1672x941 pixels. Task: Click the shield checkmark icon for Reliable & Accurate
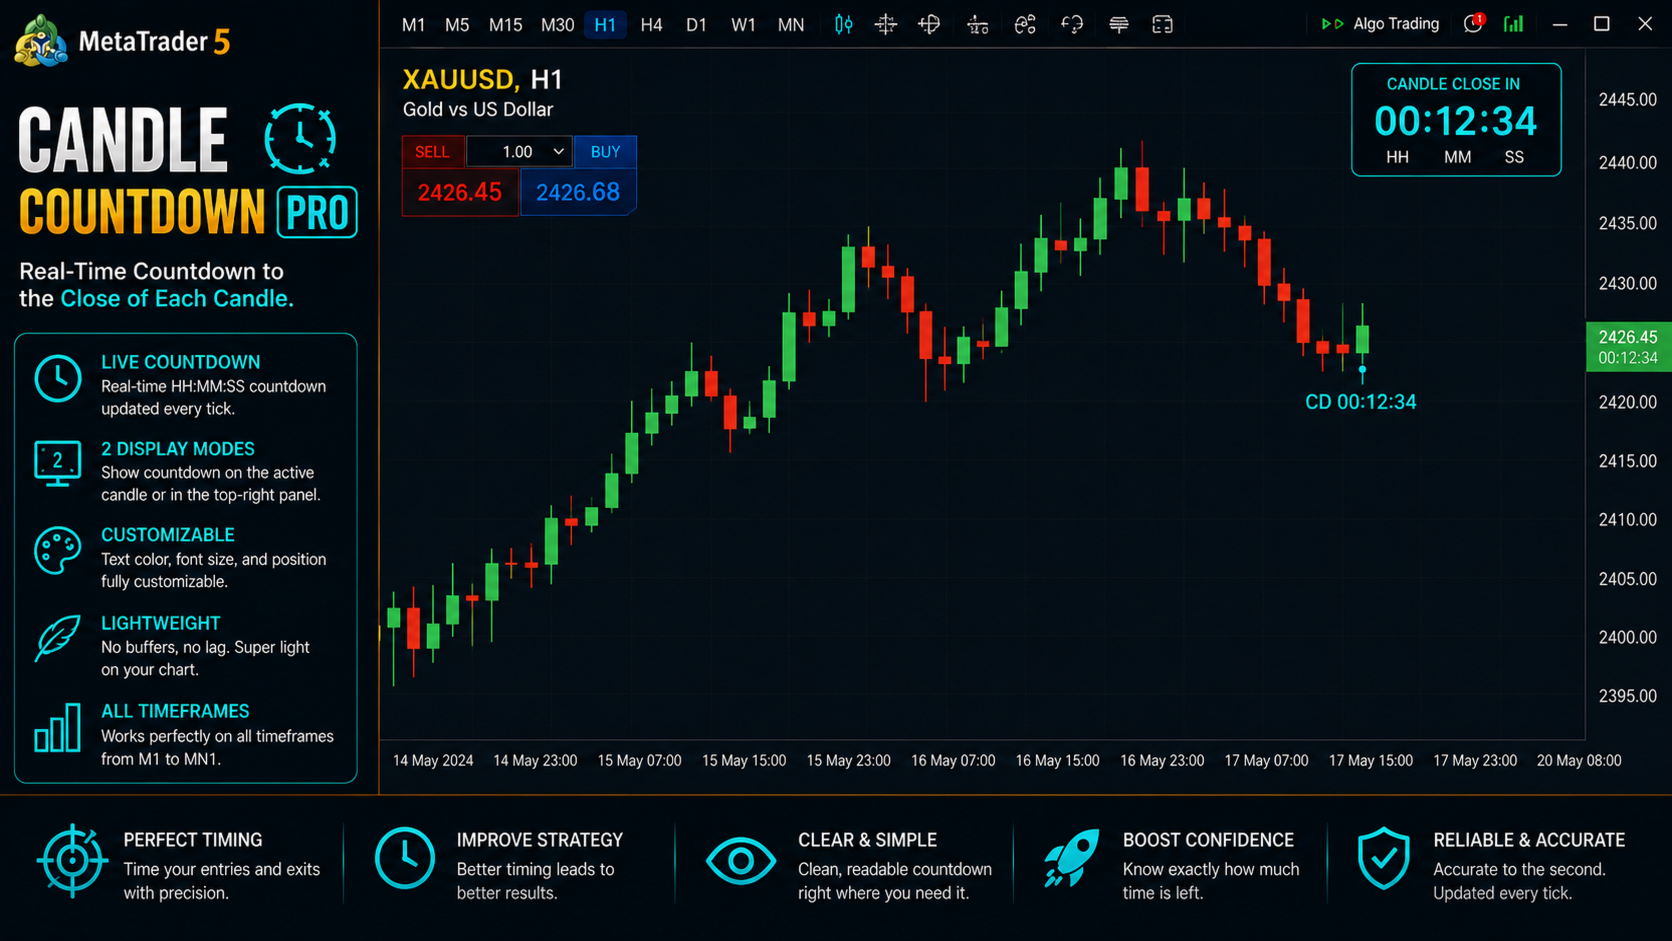point(1384,858)
